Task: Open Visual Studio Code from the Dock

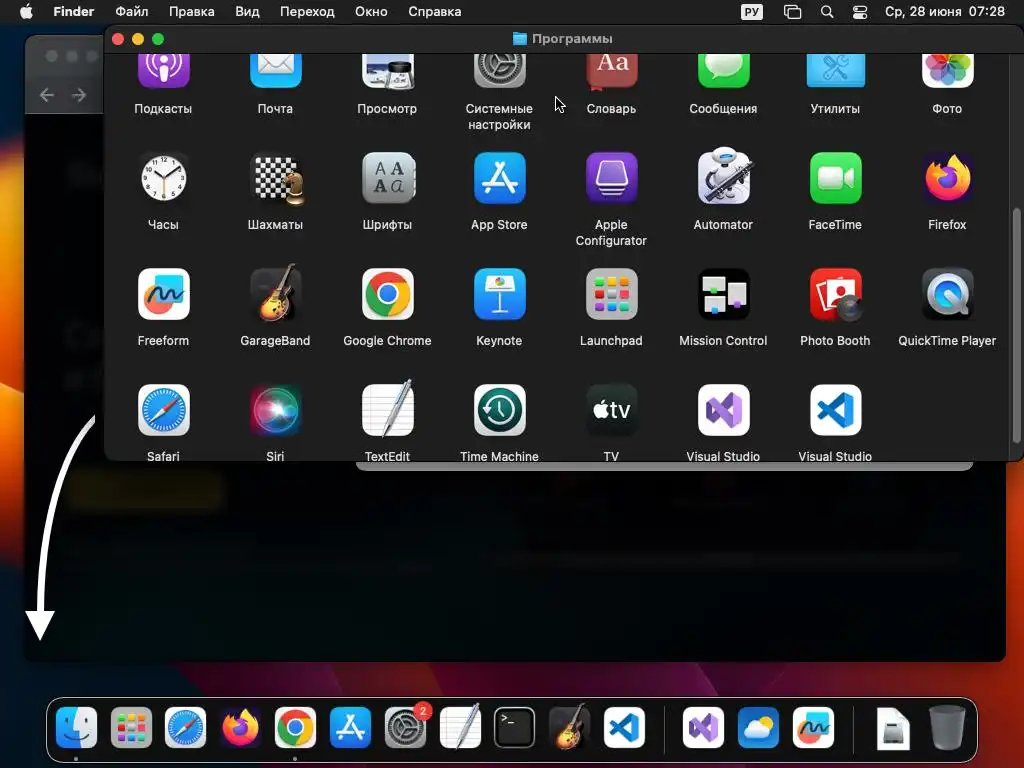Action: 624,727
